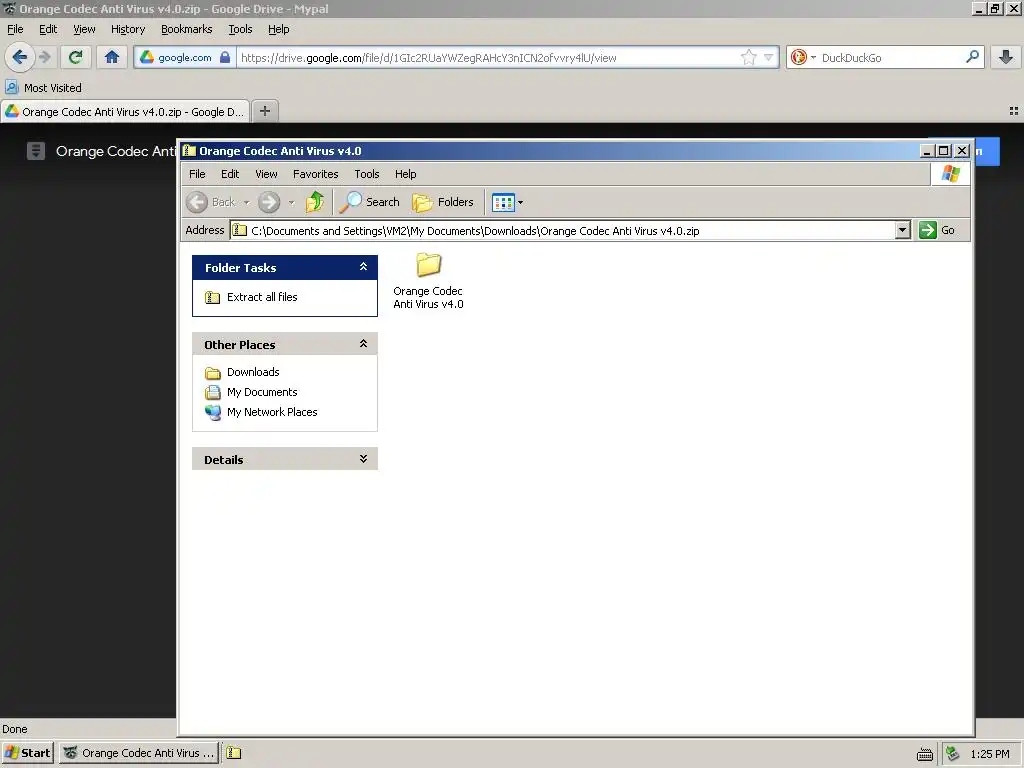This screenshot has width=1024, height=768.
Task: Click the zip icon in Explorer title bar
Action: coord(189,151)
